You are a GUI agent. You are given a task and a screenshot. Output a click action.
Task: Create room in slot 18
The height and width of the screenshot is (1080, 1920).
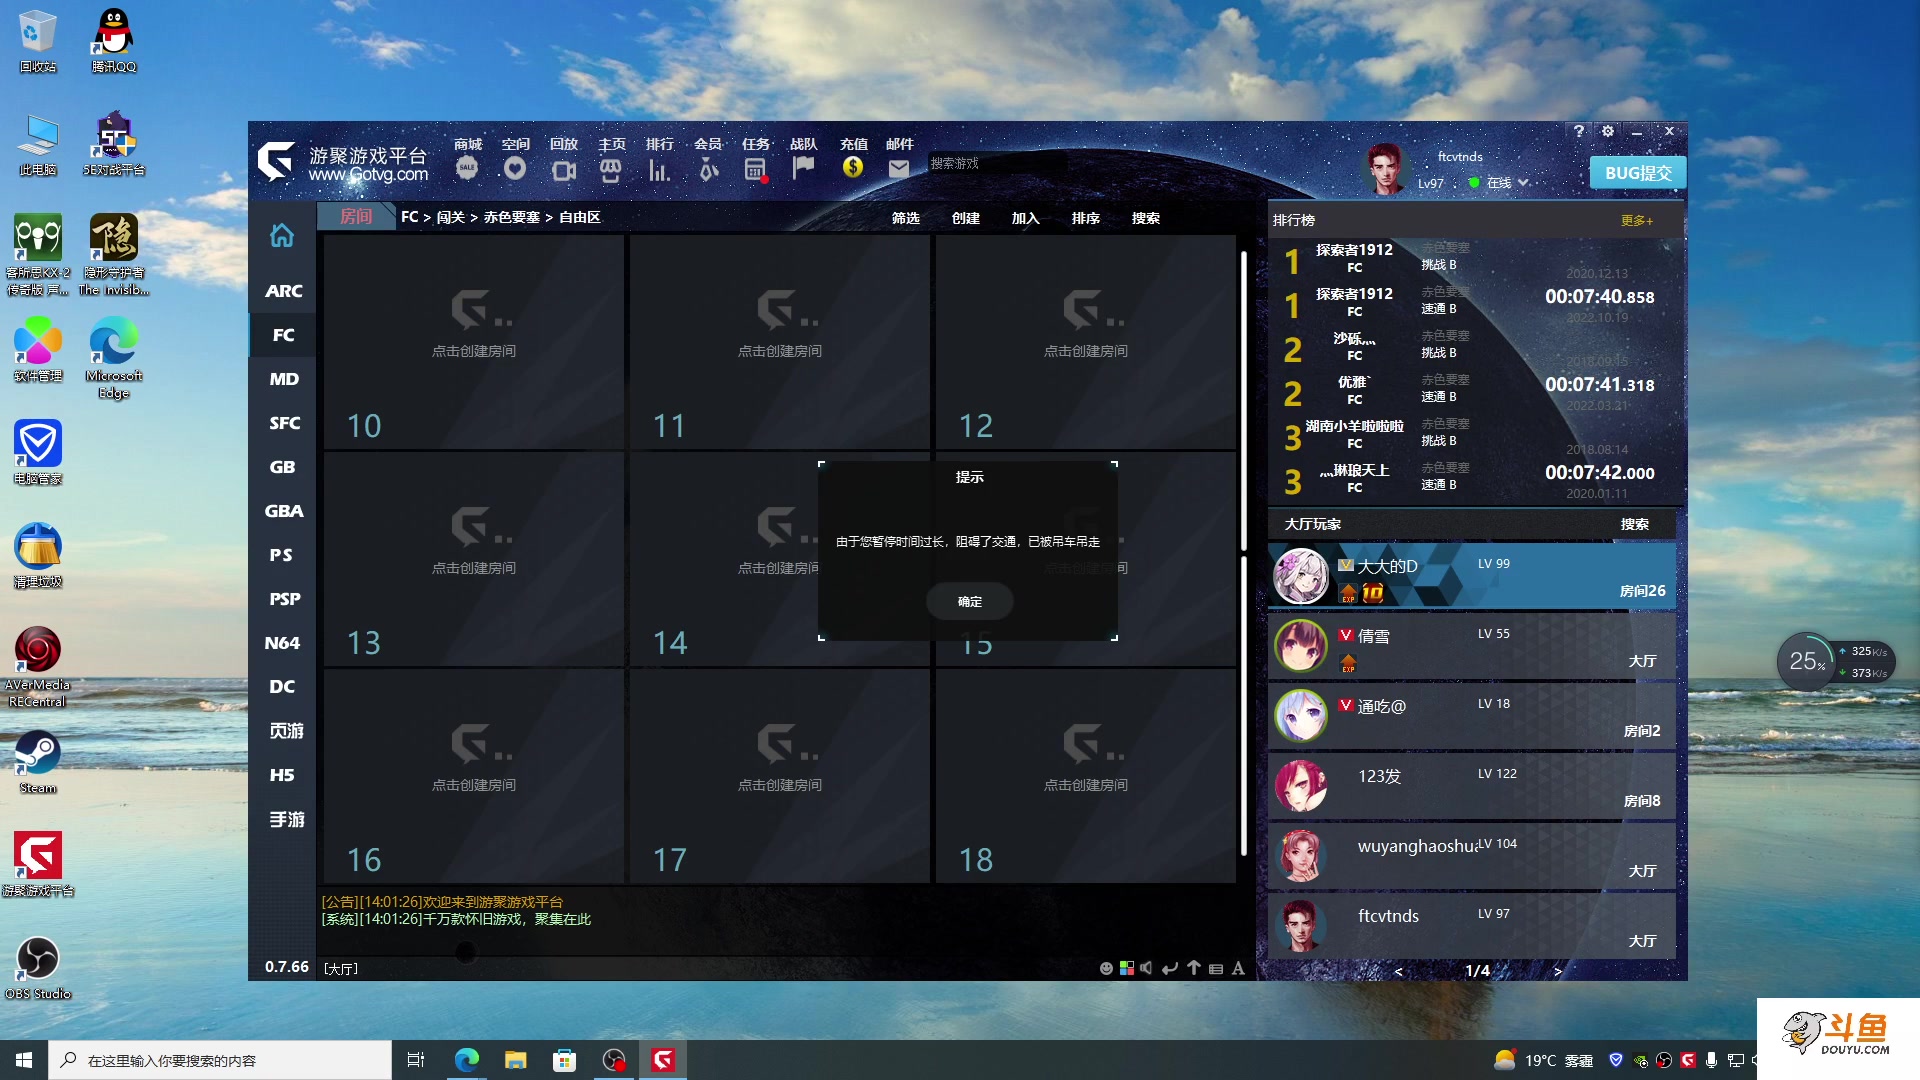(1085, 775)
